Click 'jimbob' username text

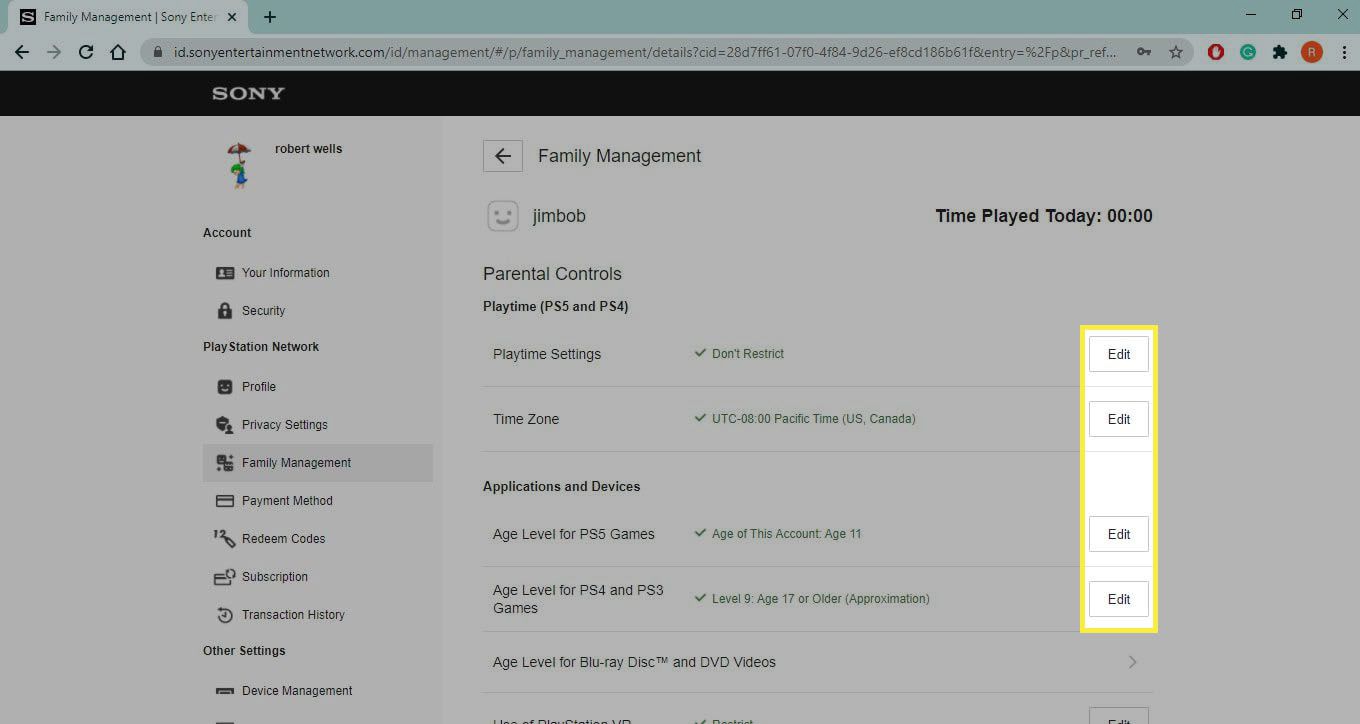pos(559,216)
